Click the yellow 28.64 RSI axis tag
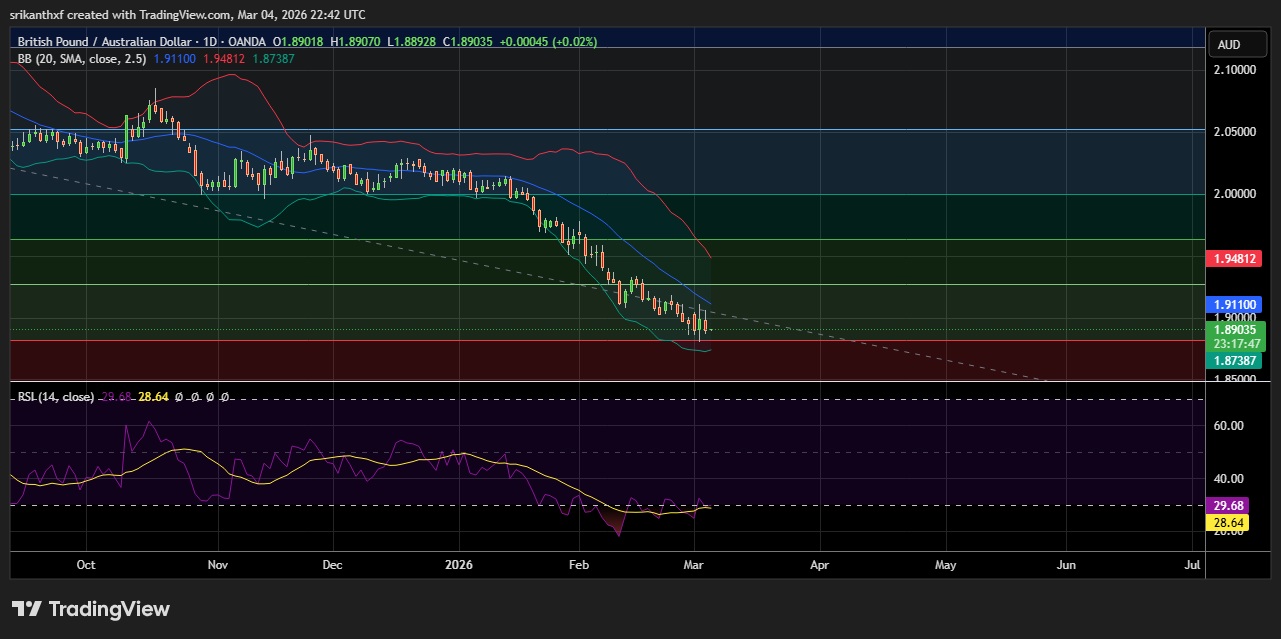The image size is (1281, 639). tap(1226, 522)
